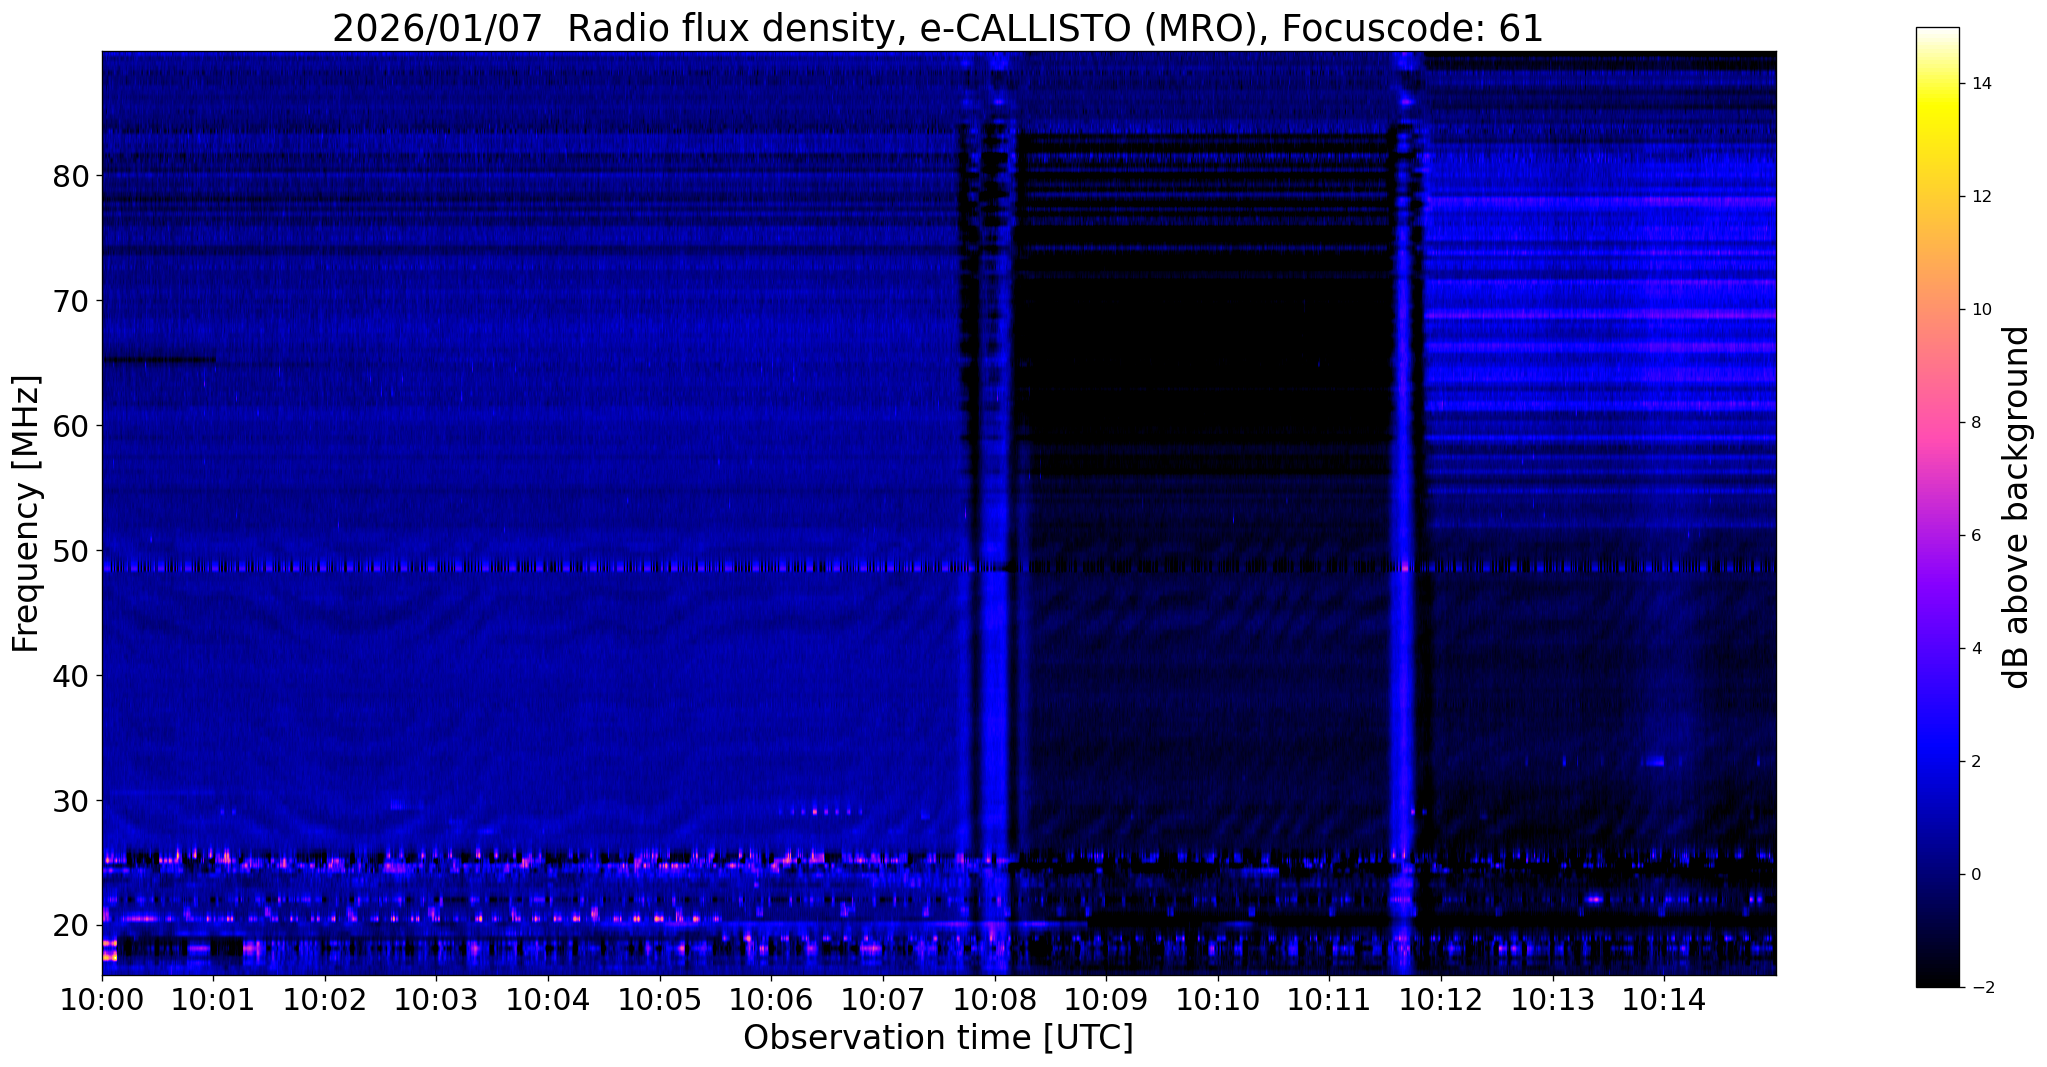2047x1067 pixels.
Task: Click the 40 MHz frequency tick label
Action: pyautogui.click(x=70, y=676)
